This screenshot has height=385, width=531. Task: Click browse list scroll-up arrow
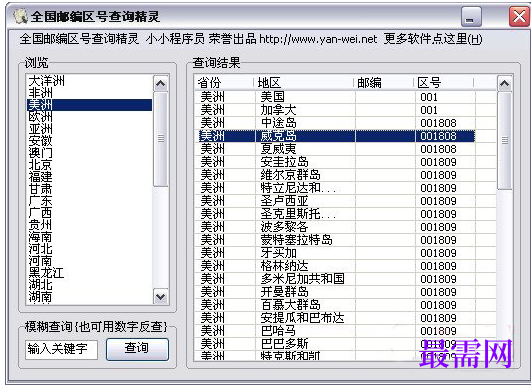(x=161, y=83)
